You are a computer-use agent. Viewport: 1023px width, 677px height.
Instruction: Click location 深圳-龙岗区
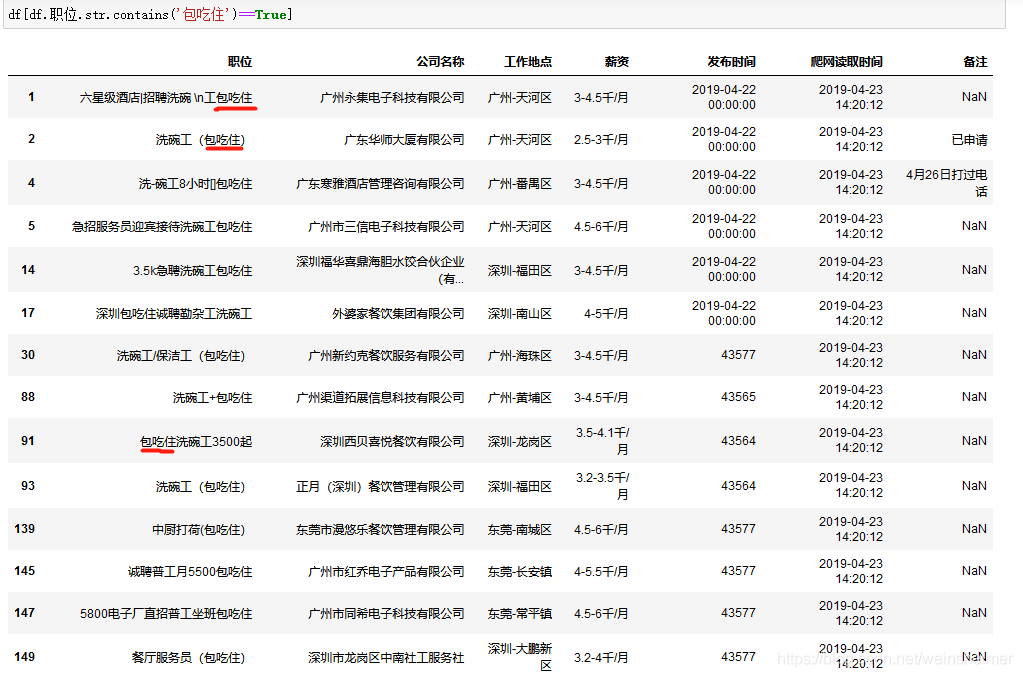[519, 442]
